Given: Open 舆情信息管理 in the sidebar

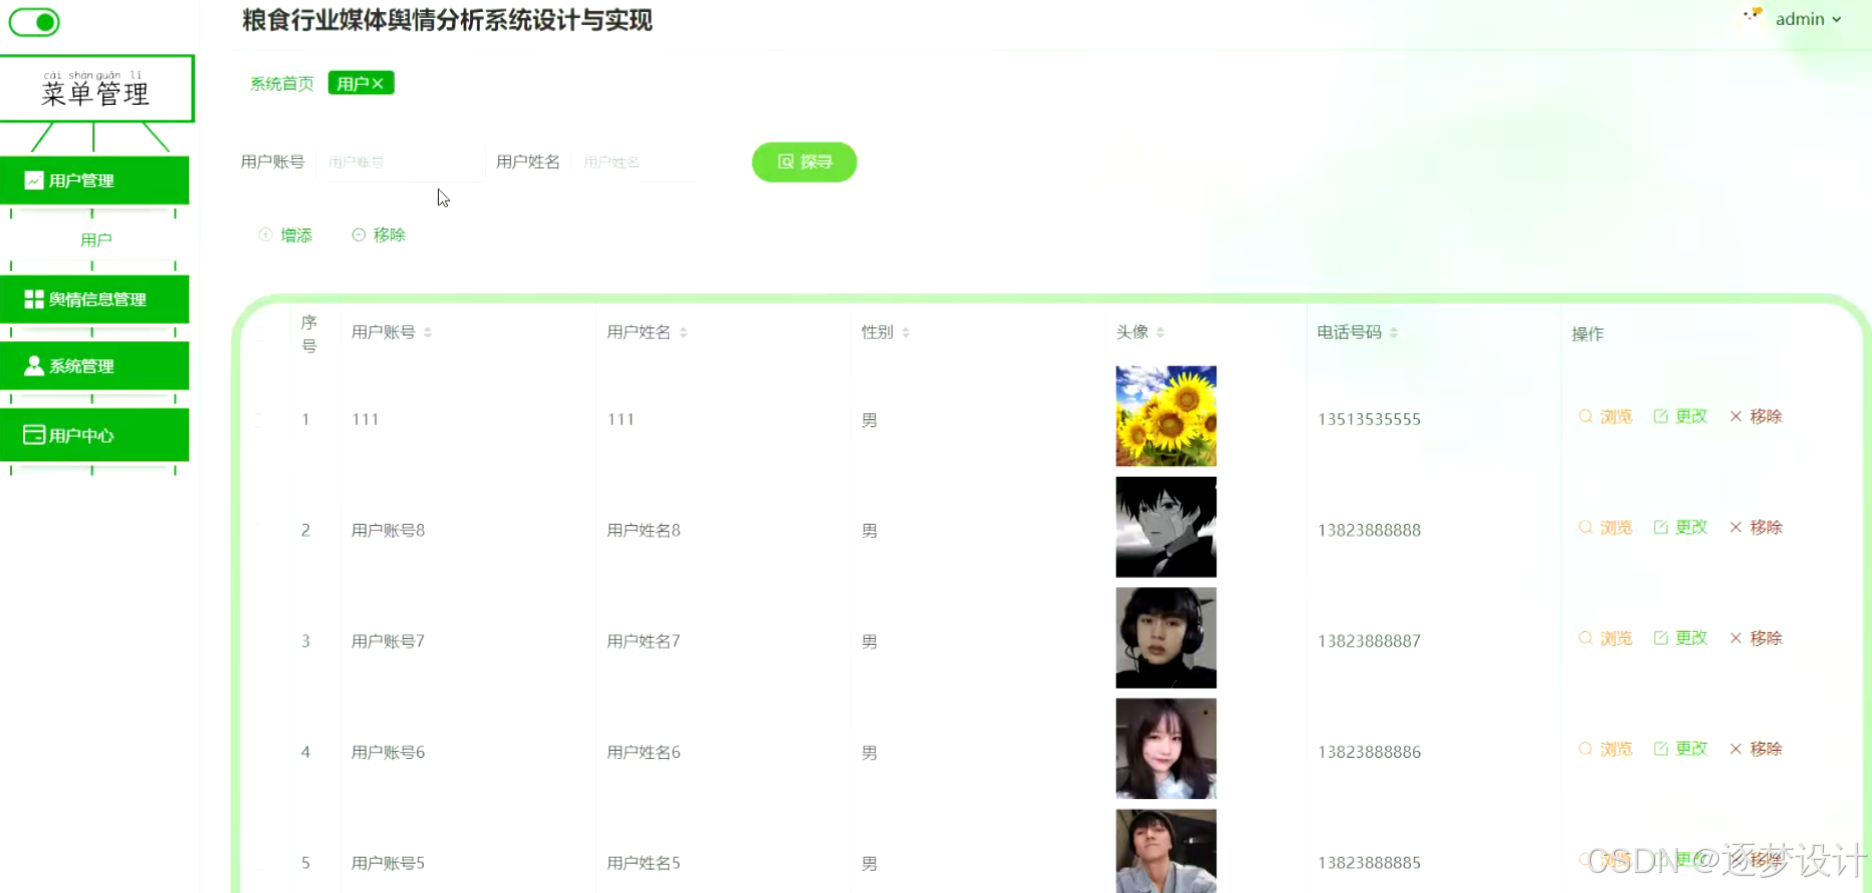Looking at the screenshot, I should [x=95, y=299].
